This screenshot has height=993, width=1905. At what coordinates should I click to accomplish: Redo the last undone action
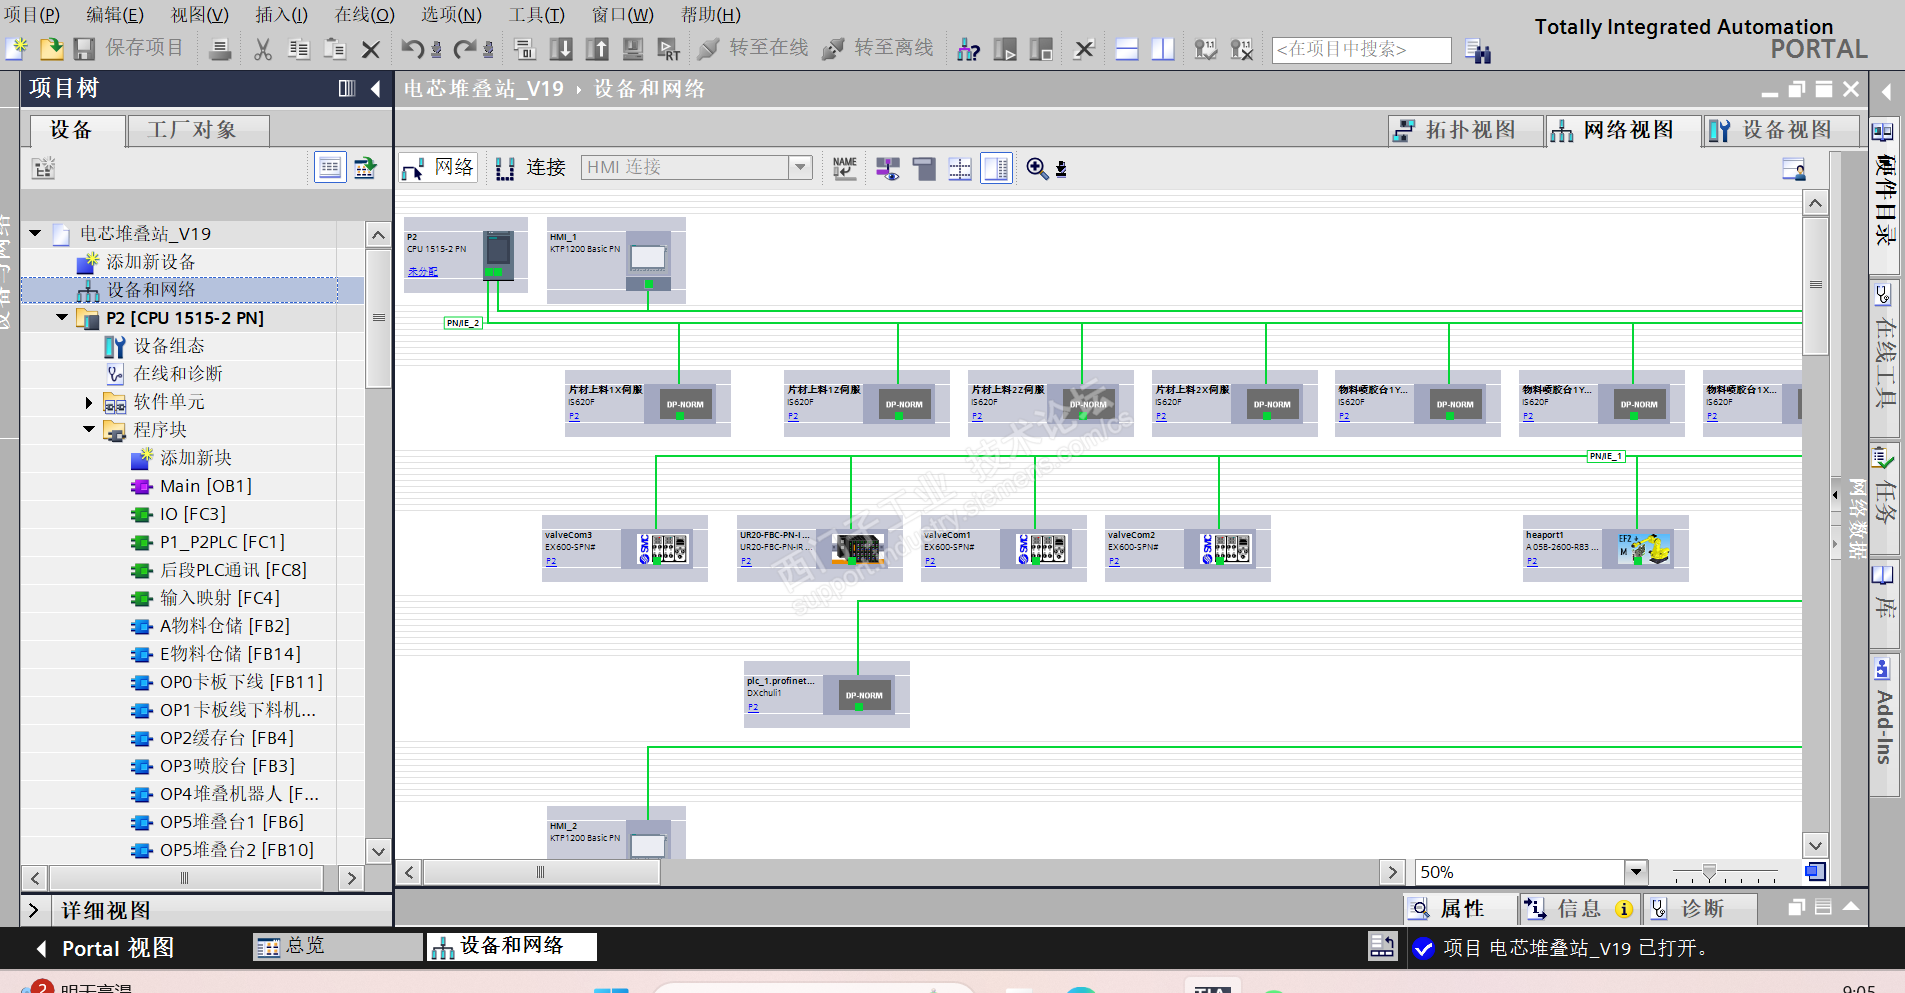pos(465,49)
